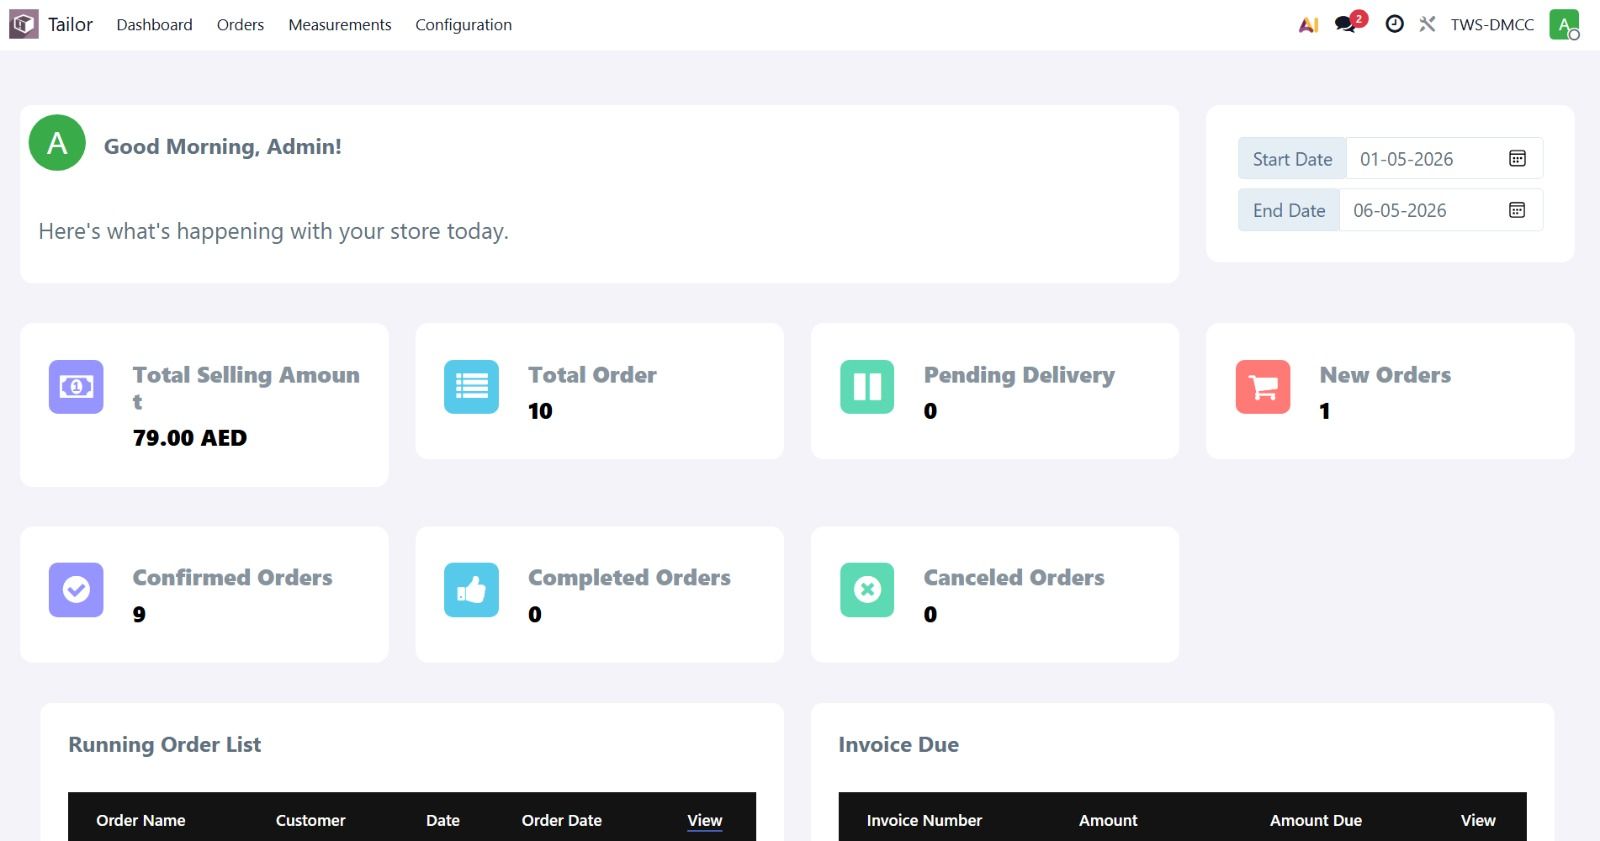The image size is (1600, 841).
Task: Click the Total Order list icon
Action: pos(471,387)
